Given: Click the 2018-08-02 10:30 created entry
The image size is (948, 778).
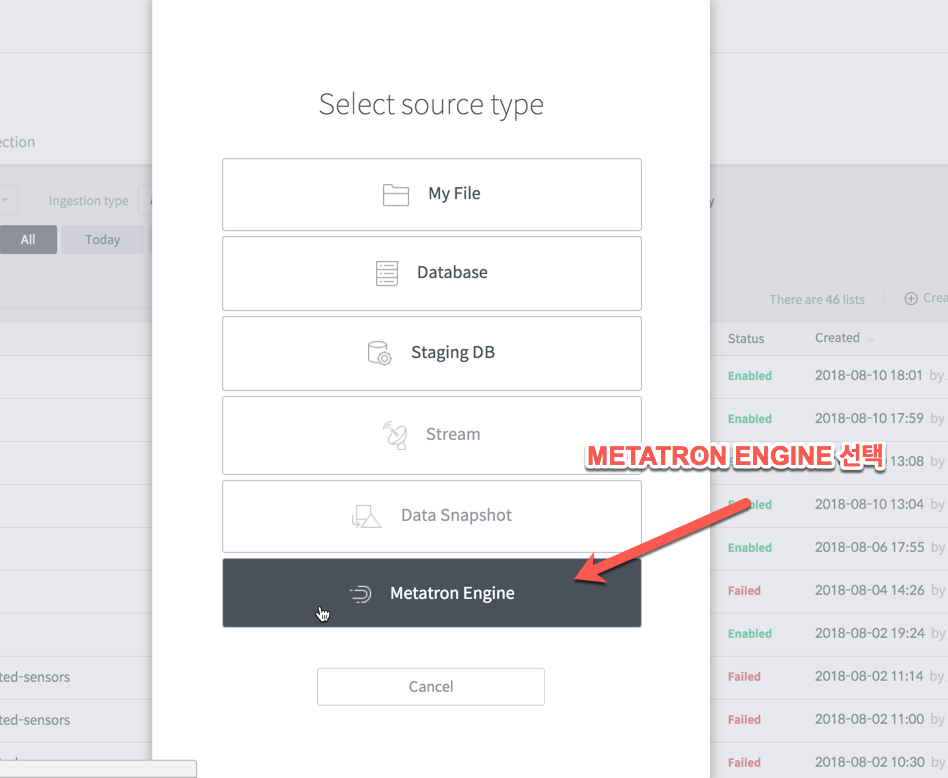Looking at the screenshot, I should click(869, 762).
